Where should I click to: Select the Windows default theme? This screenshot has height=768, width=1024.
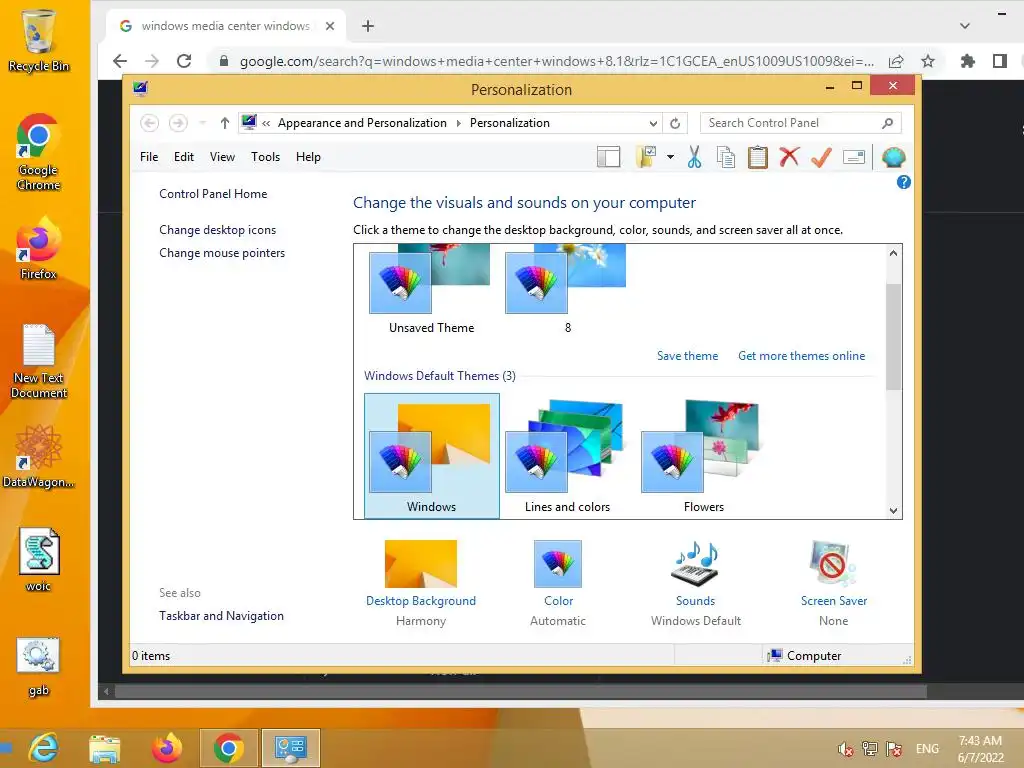(x=432, y=456)
